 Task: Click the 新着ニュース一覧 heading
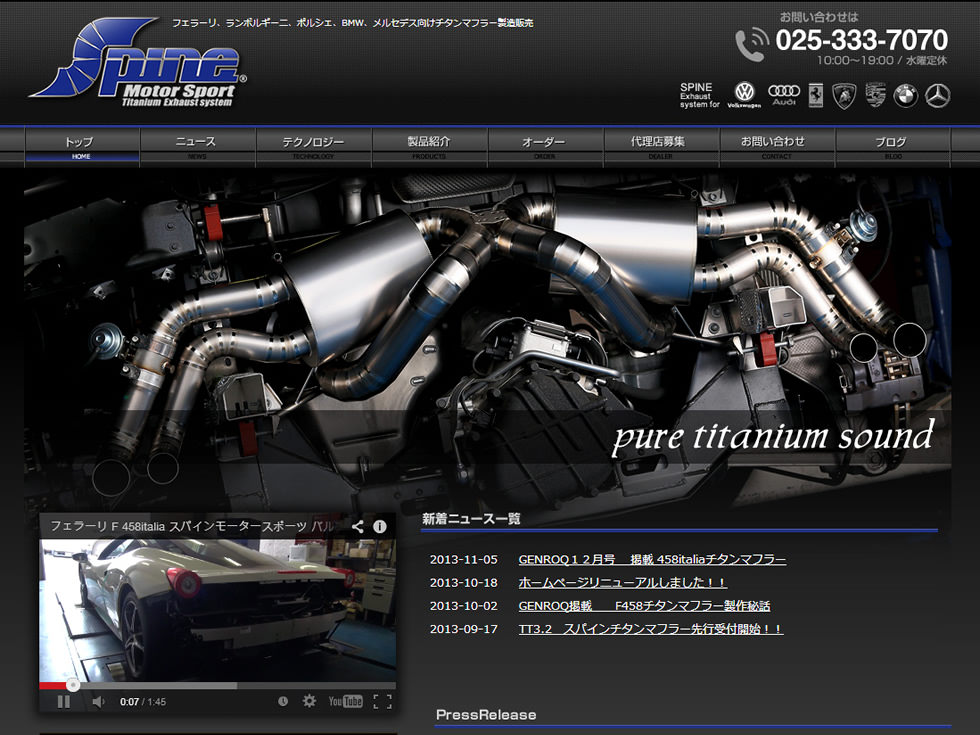tap(471, 519)
